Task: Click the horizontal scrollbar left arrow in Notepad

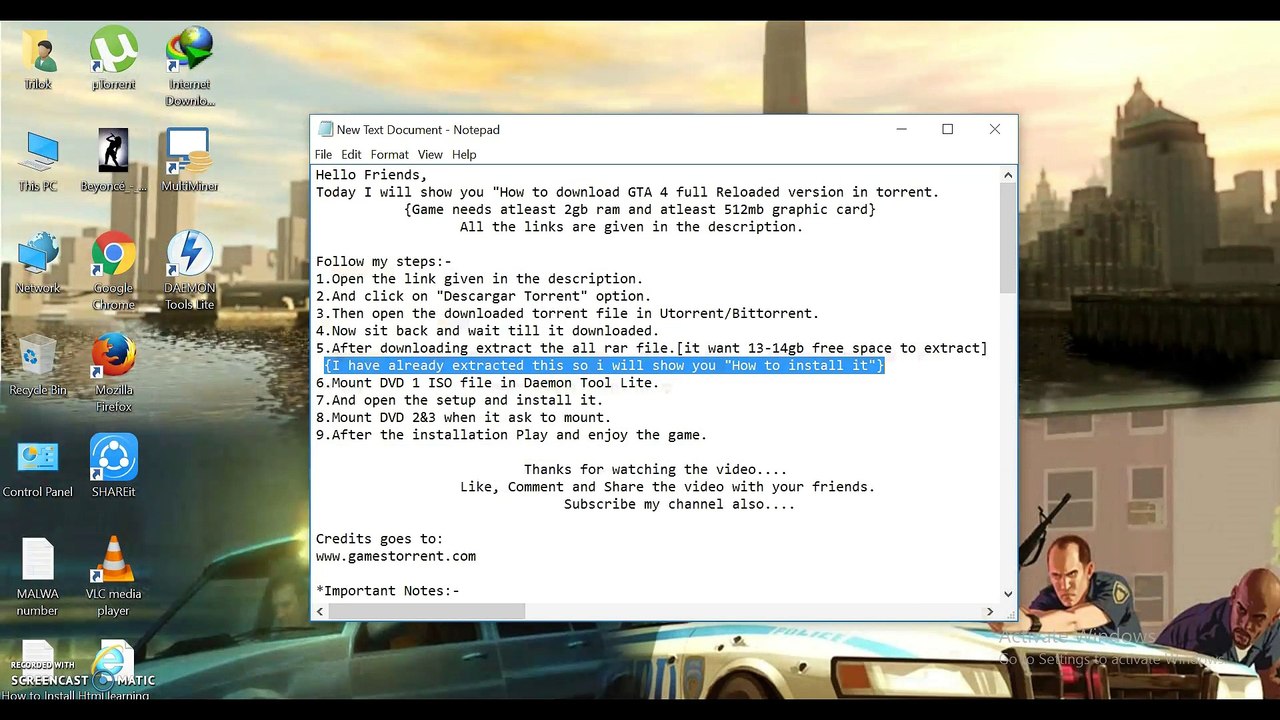Action: (320, 611)
